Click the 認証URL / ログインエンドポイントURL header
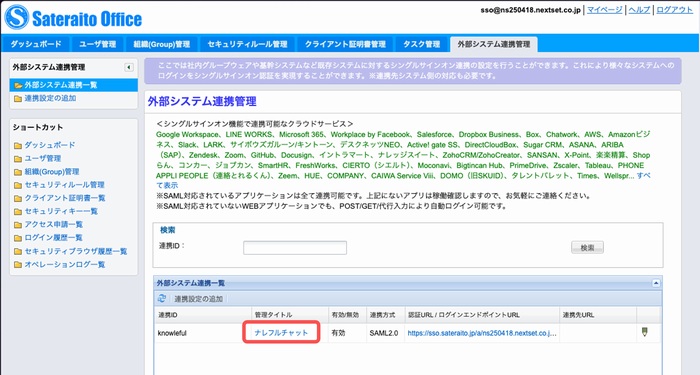The width and height of the screenshot is (700, 375). (x=482, y=315)
